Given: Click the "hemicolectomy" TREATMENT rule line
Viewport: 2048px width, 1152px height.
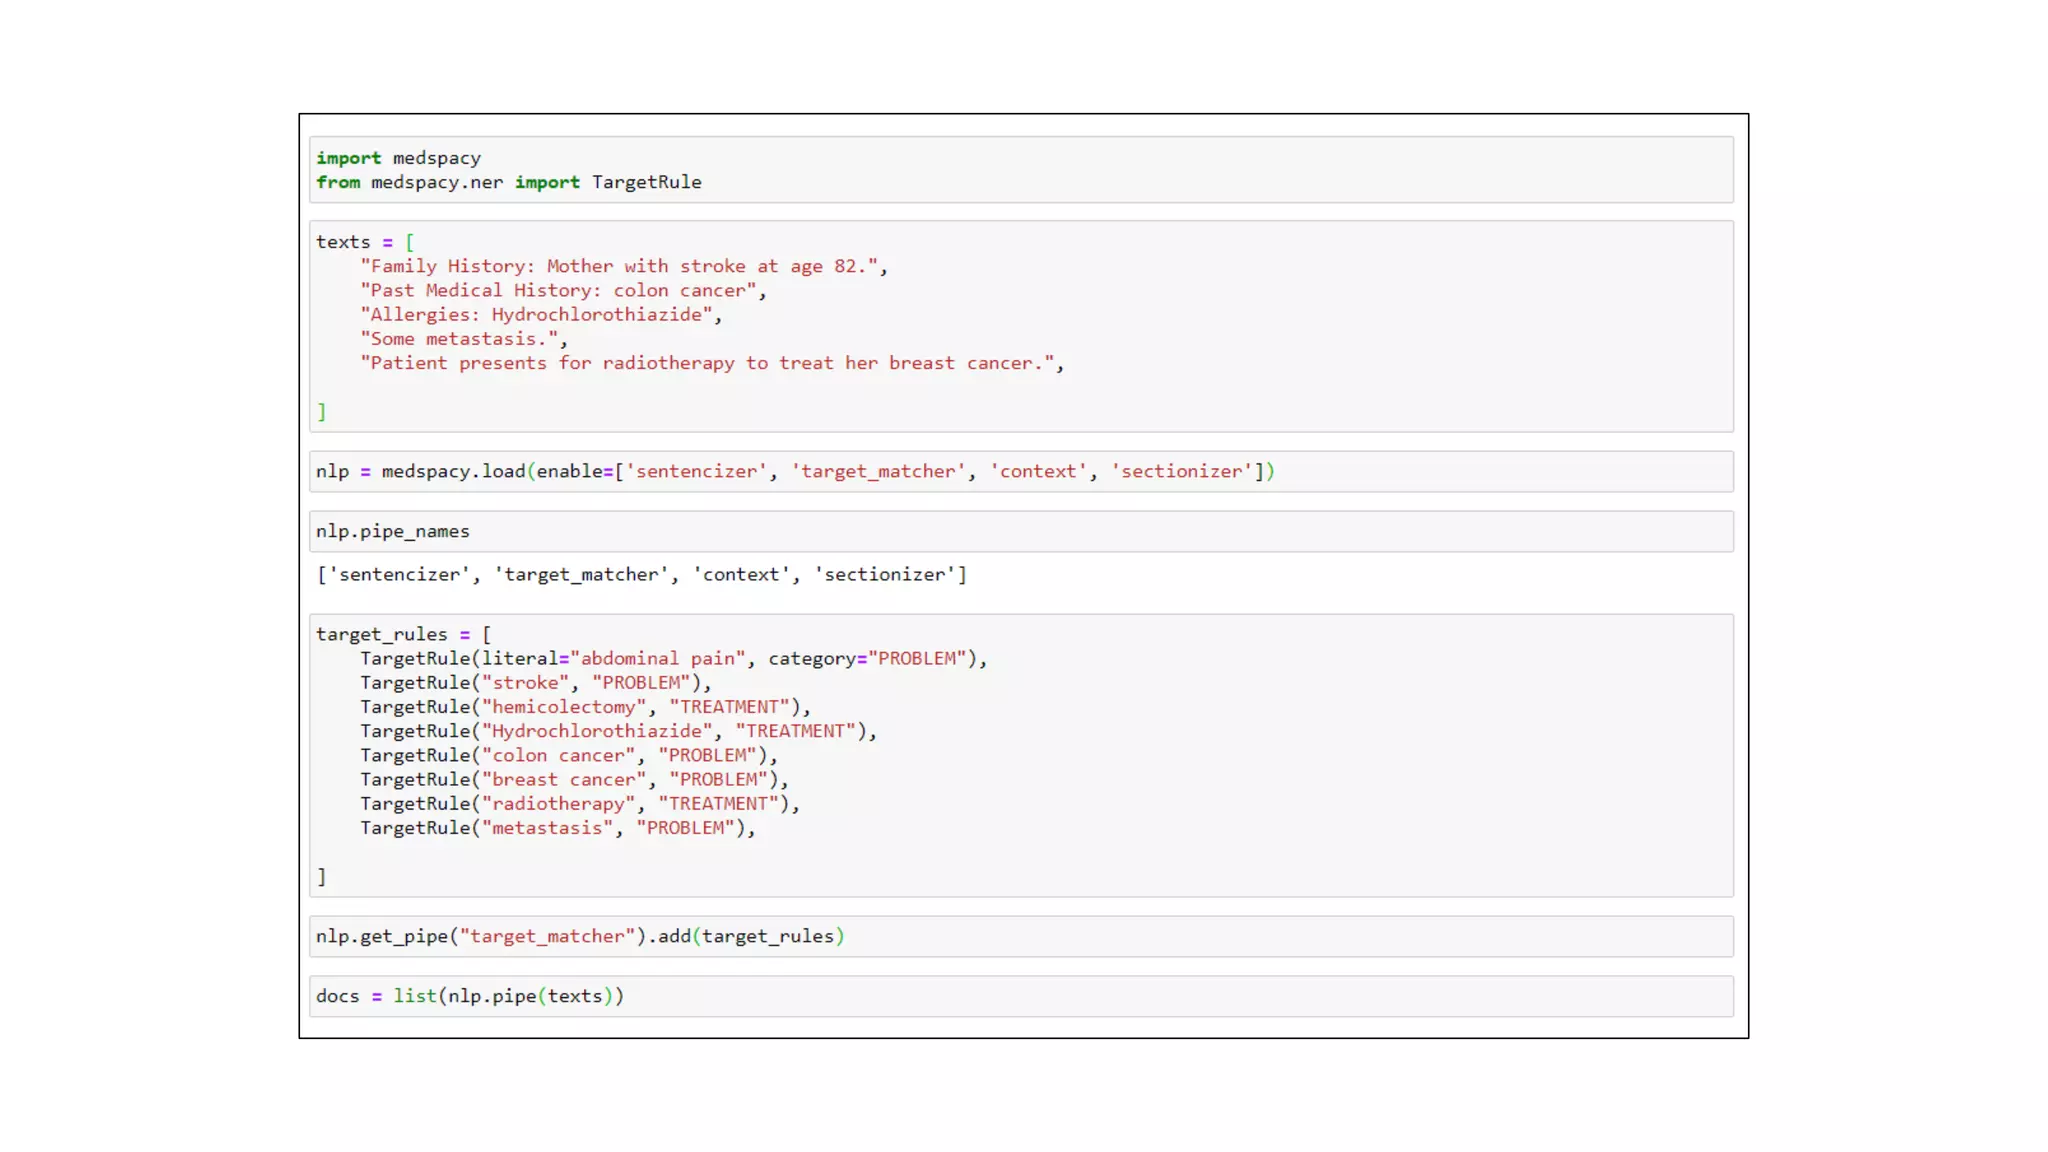Looking at the screenshot, I should click(x=585, y=707).
